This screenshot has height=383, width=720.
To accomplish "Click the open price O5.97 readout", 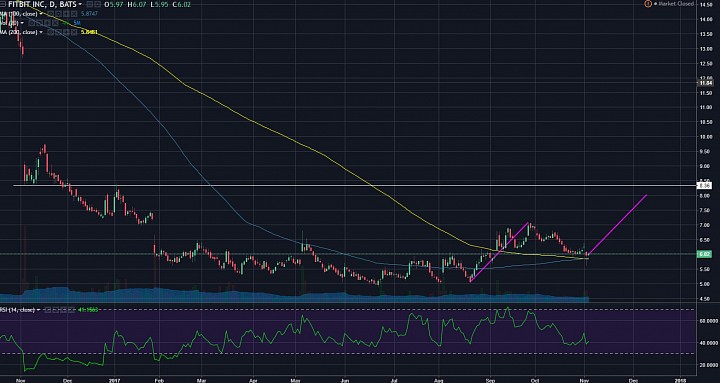I will pyautogui.click(x=114, y=4).
